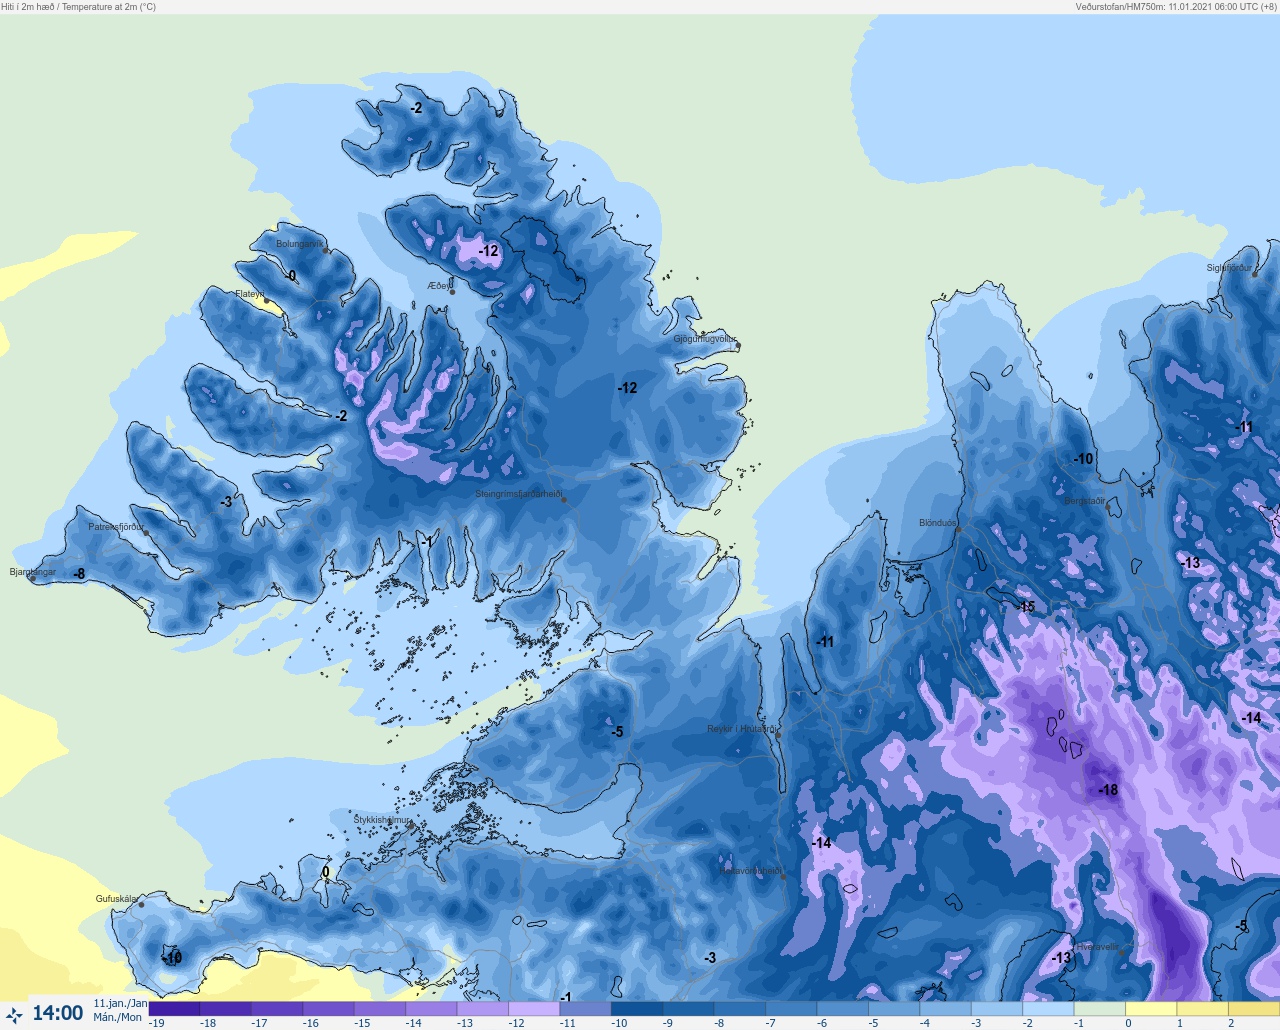This screenshot has width=1280, height=1030.
Task: Click the Gjögurflugvöllur station label
Action: coord(705,339)
